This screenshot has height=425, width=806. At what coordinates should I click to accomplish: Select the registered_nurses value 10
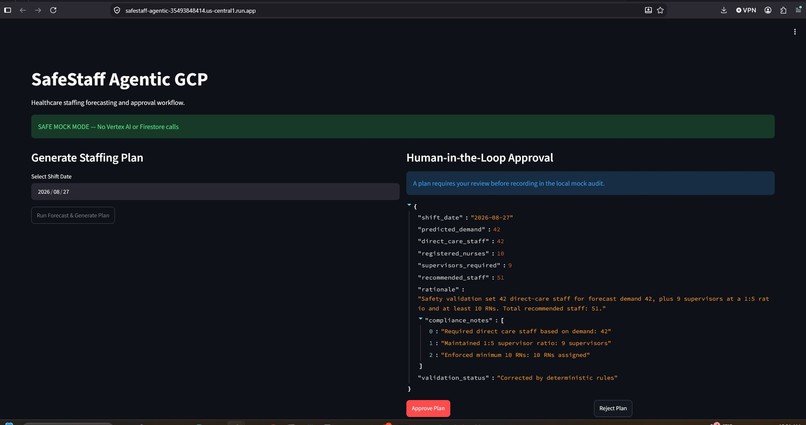tap(500, 253)
